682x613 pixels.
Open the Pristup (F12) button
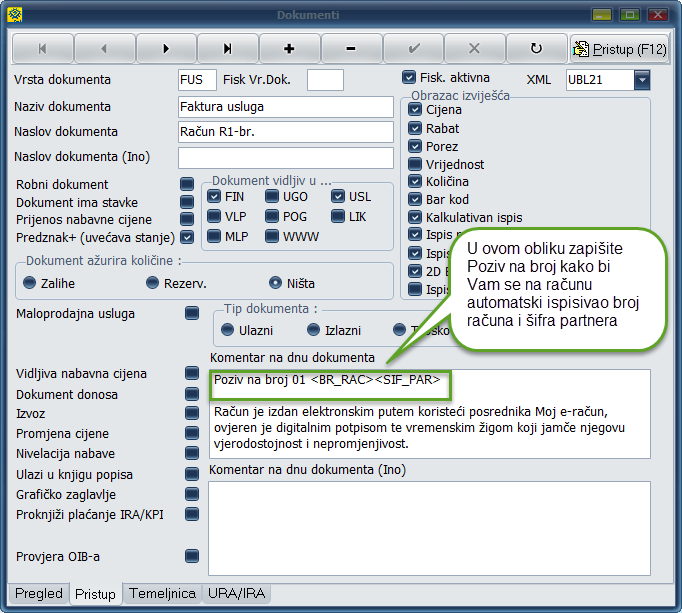coord(620,48)
